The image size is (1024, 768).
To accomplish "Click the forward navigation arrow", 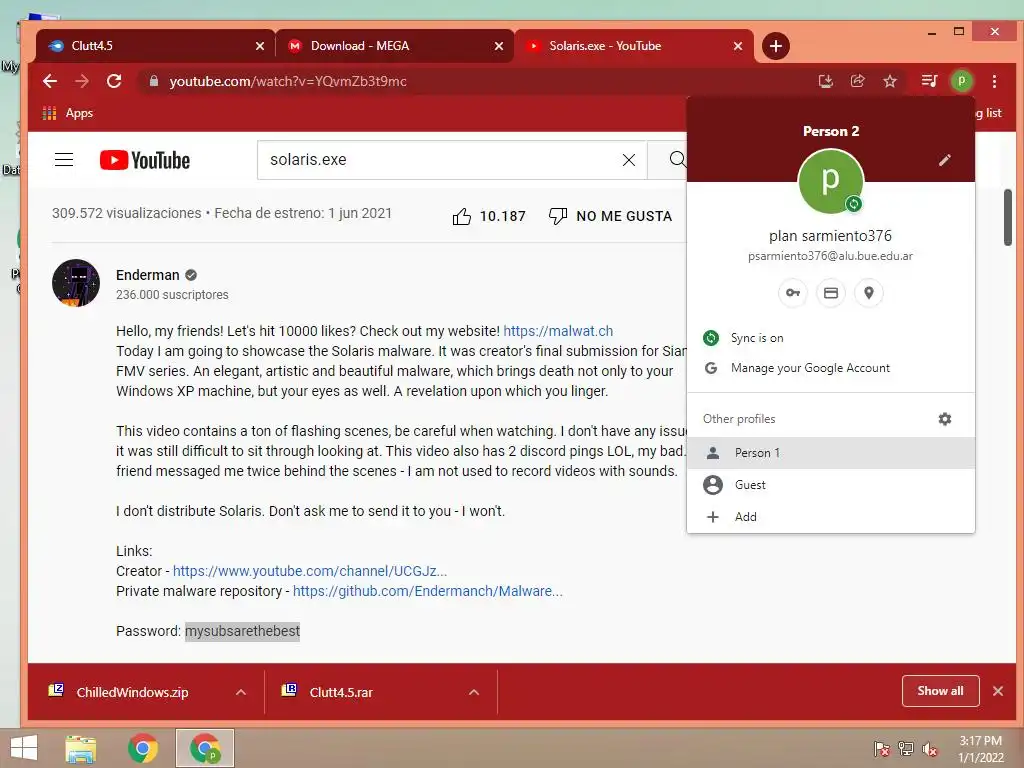I will point(82,81).
